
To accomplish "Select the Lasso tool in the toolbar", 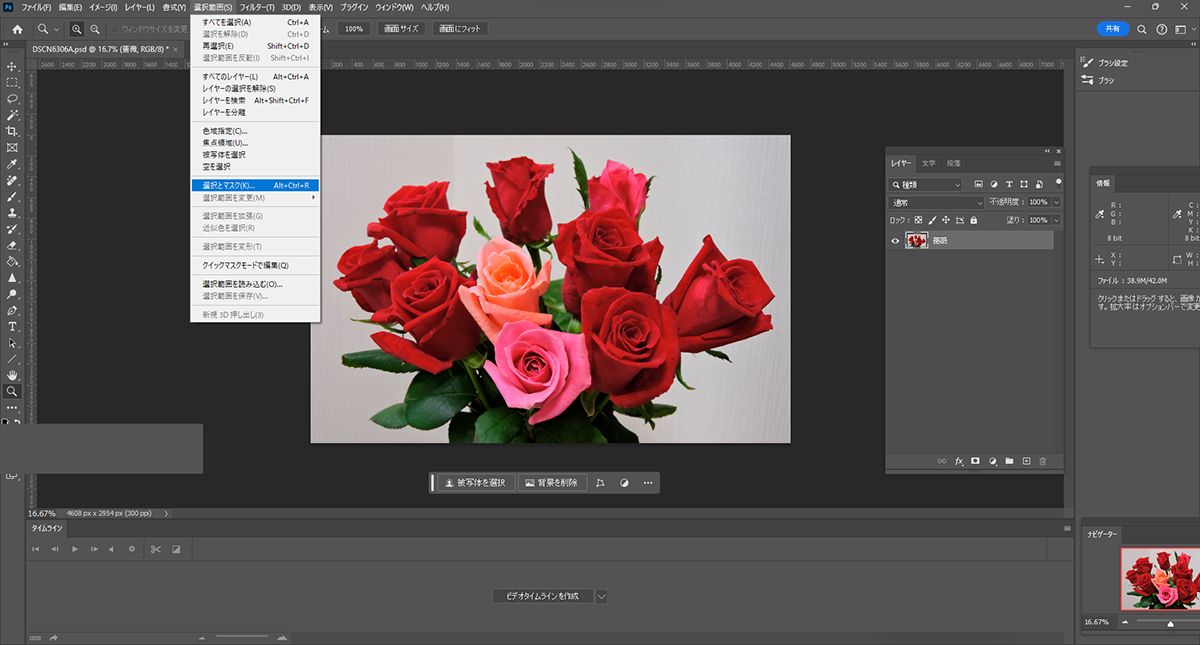I will click(13, 99).
